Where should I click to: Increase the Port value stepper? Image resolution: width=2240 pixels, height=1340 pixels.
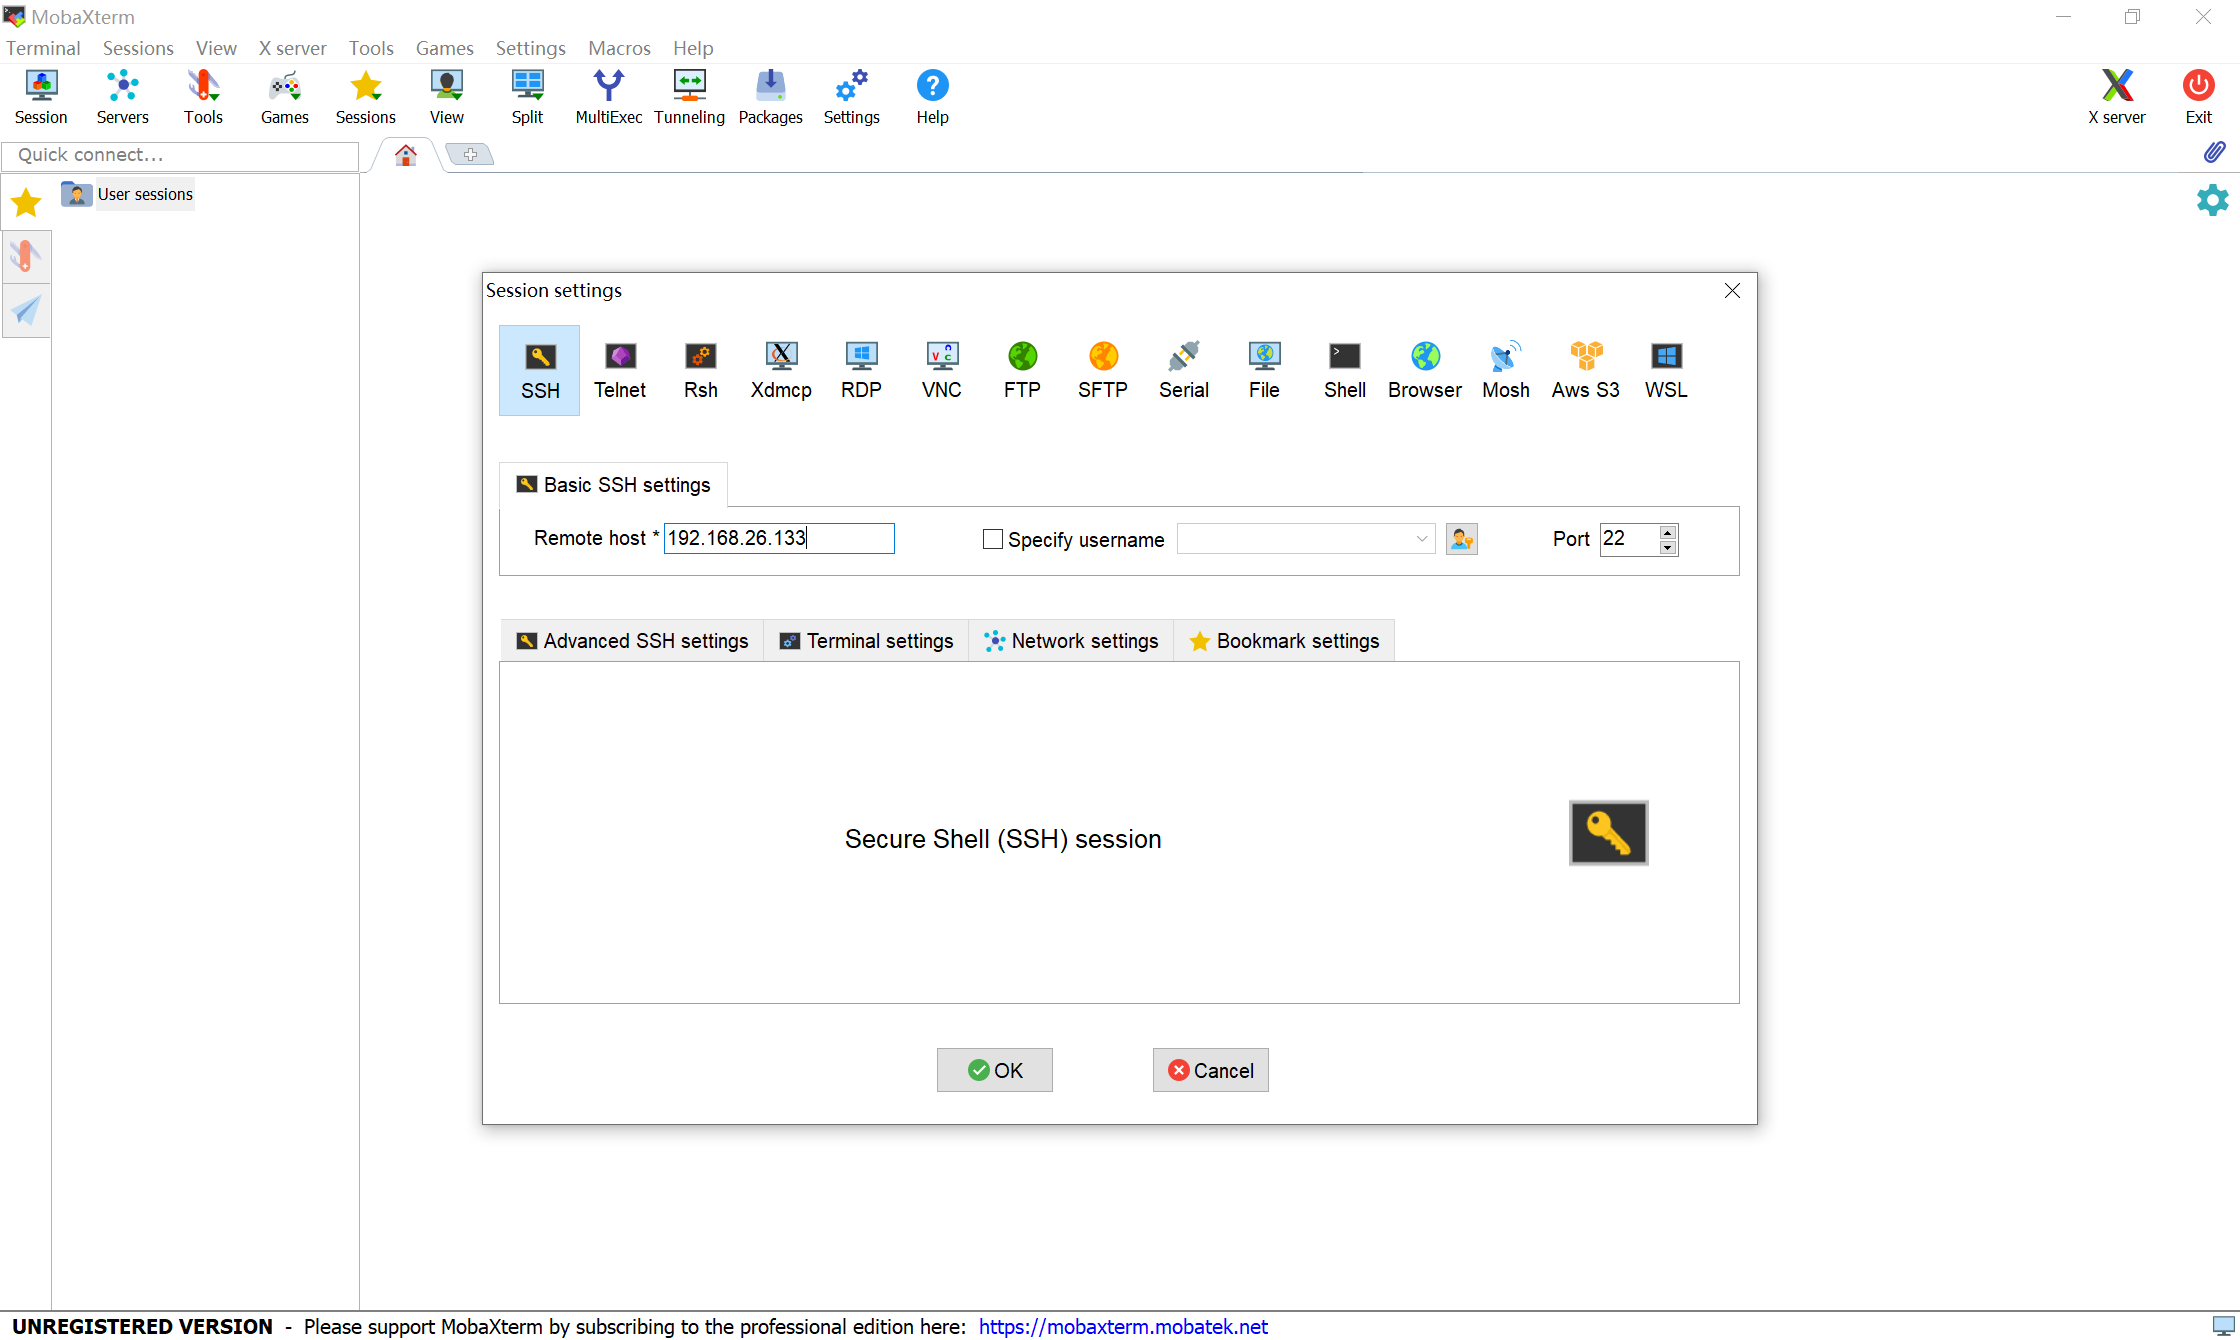pos(1667,532)
